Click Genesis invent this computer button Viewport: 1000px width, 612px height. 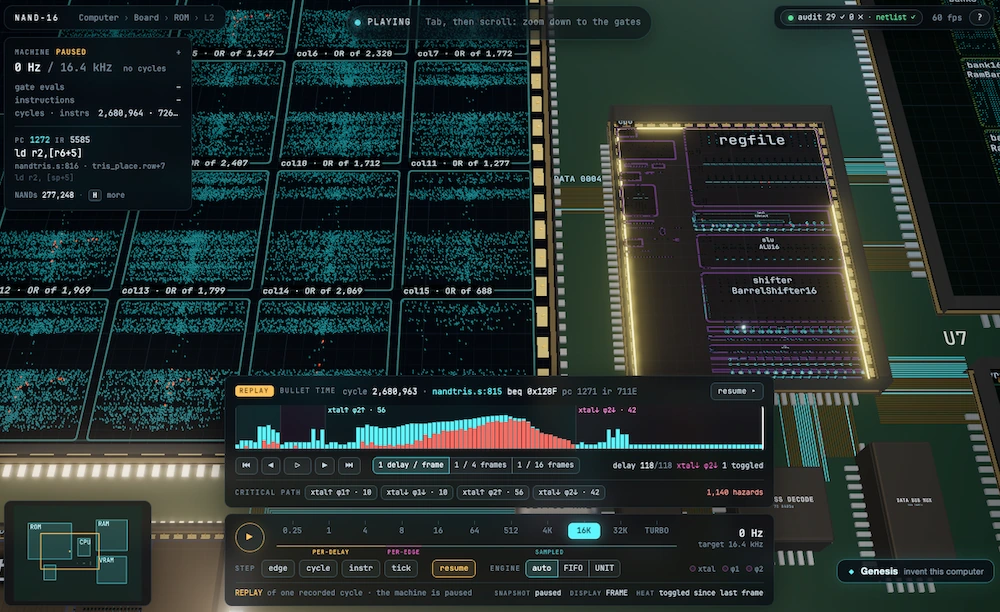(916, 571)
